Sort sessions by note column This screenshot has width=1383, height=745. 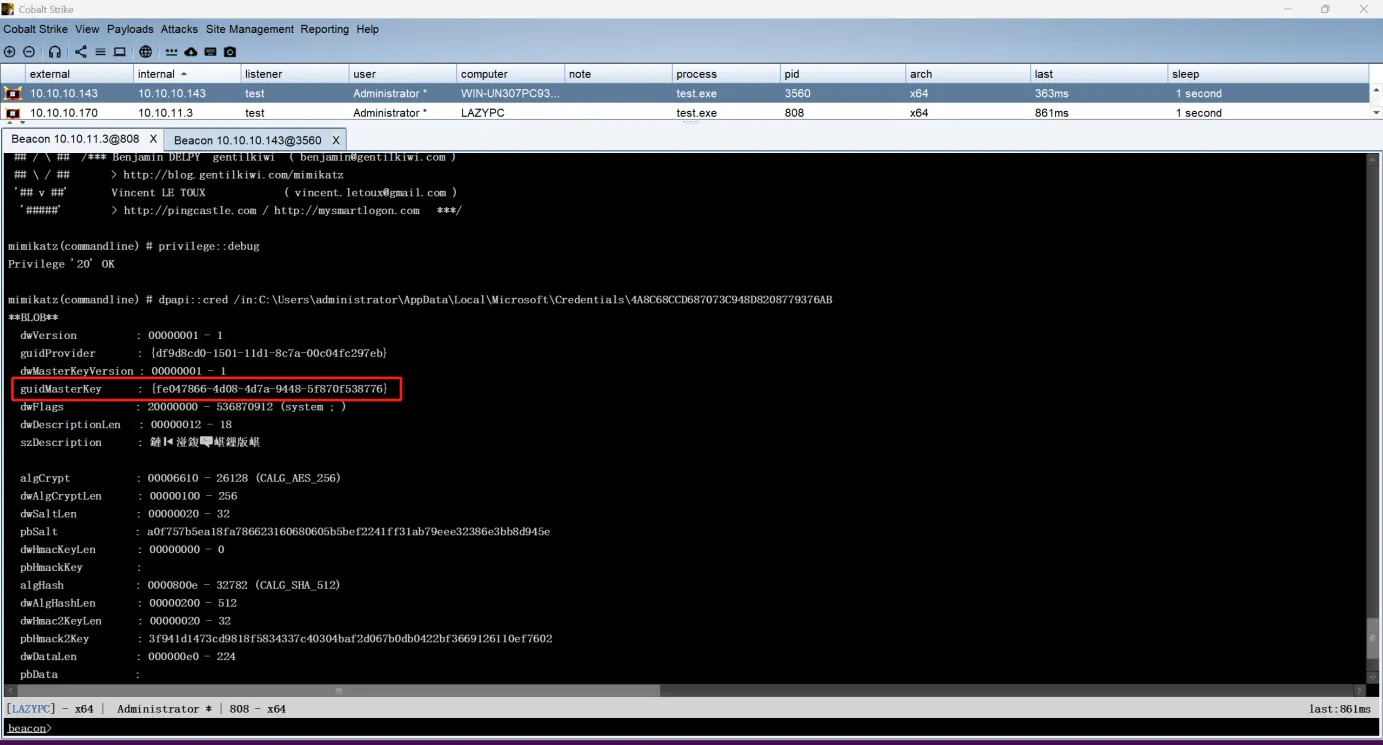[x=619, y=74]
